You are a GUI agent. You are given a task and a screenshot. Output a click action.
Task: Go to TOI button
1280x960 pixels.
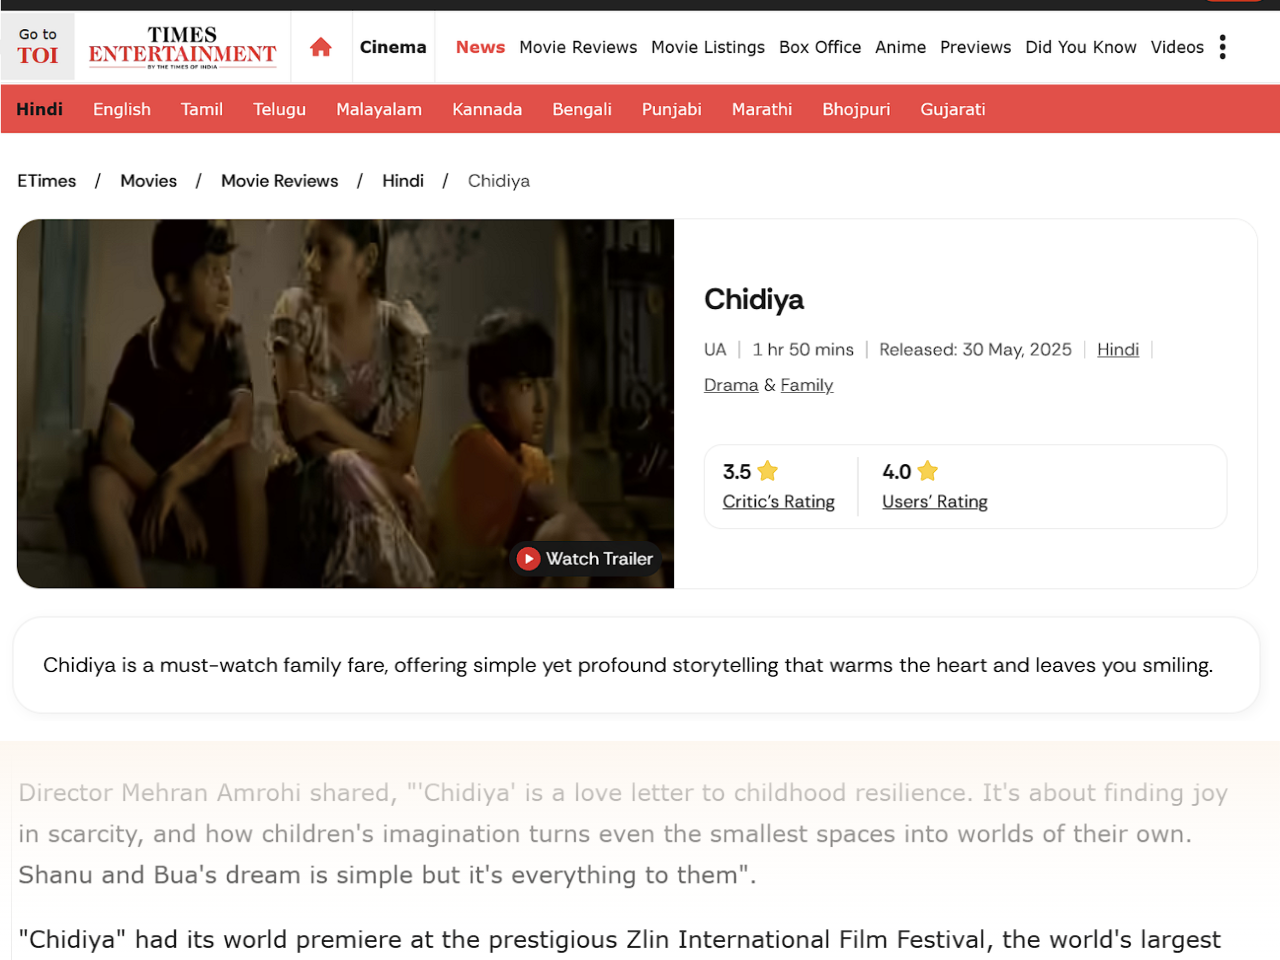point(38,47)
